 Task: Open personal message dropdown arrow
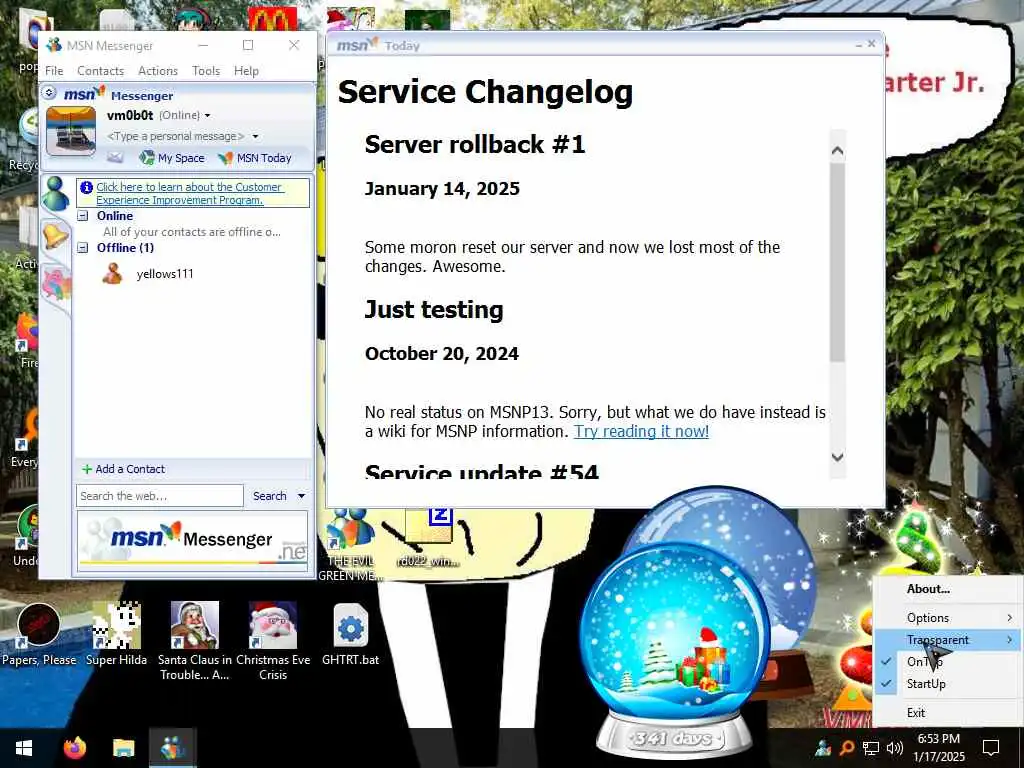[255, 136]
